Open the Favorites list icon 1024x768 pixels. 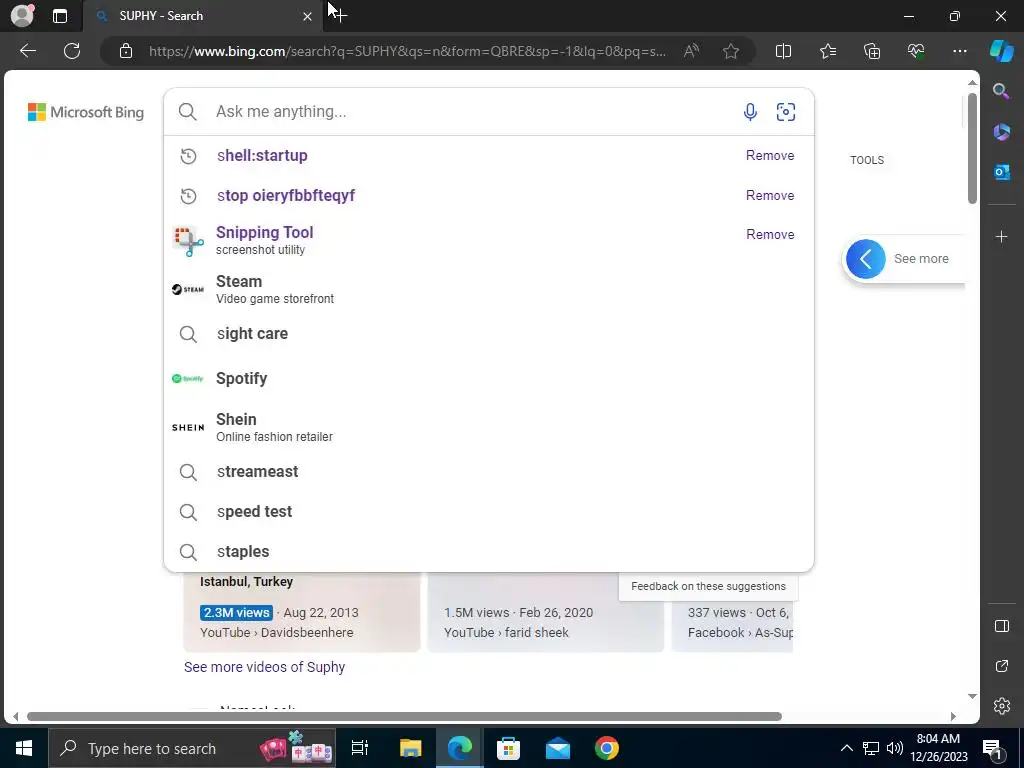pyautogui.click(x=827, y=51)
